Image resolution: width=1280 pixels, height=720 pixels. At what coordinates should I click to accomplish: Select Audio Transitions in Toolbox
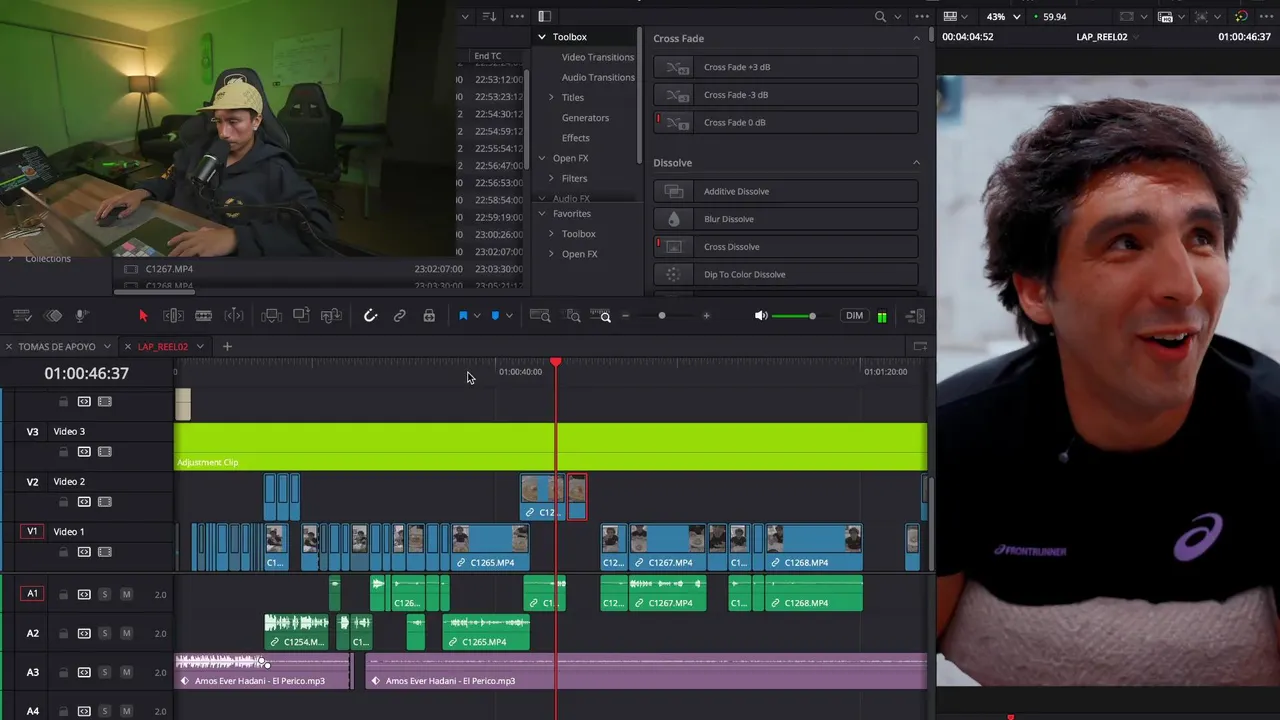pyautogui.click(x=597, y=77)
